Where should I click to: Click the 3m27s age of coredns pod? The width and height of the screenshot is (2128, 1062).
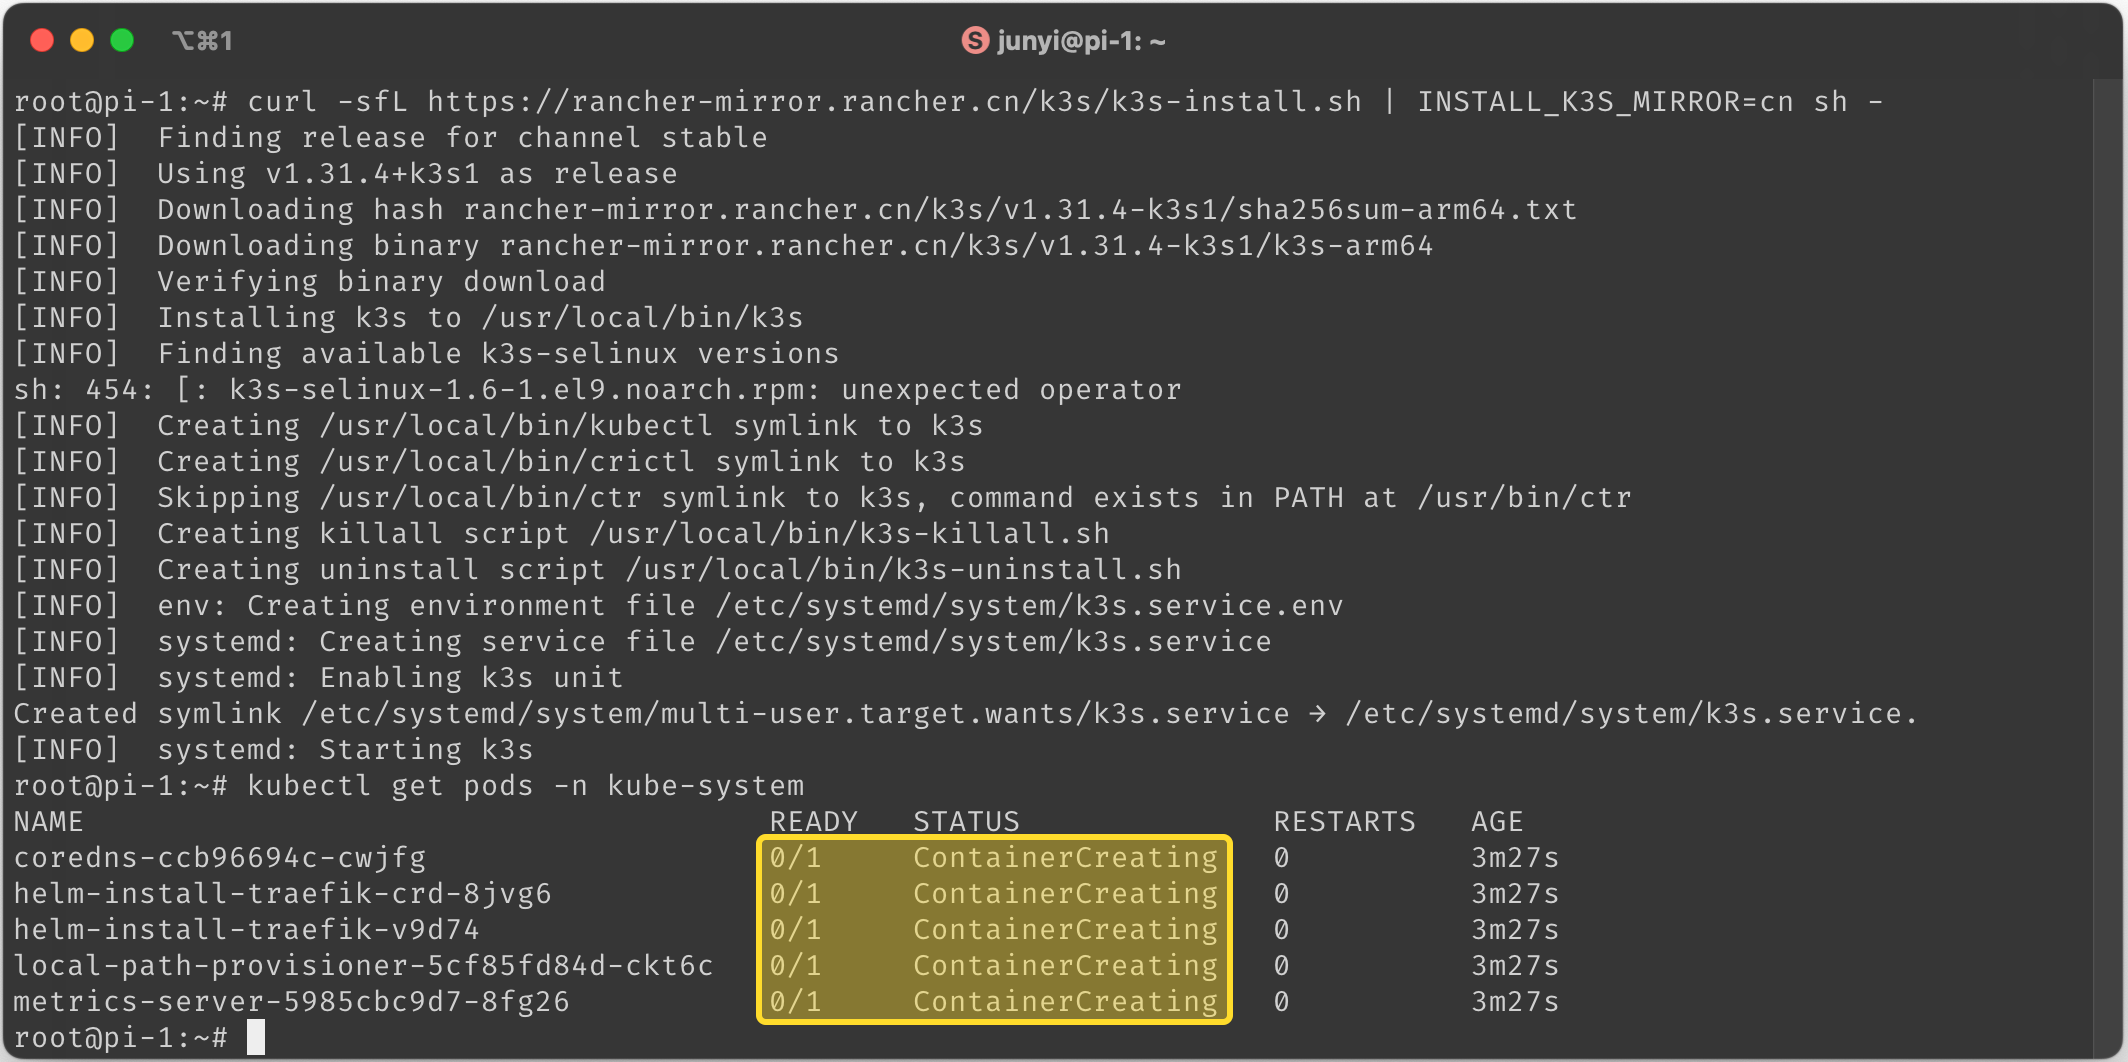pyautogui.click(x=1515, y=858)
